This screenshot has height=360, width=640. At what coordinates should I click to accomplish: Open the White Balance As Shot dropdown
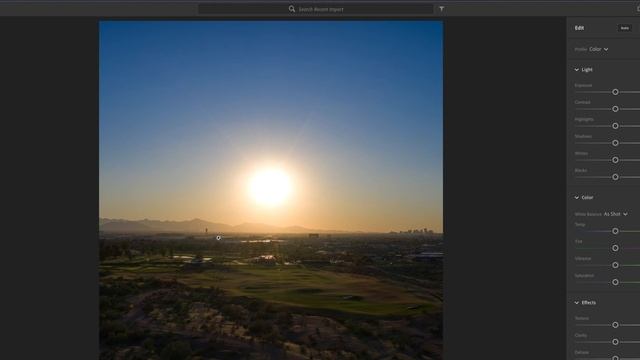pos(616,214)
